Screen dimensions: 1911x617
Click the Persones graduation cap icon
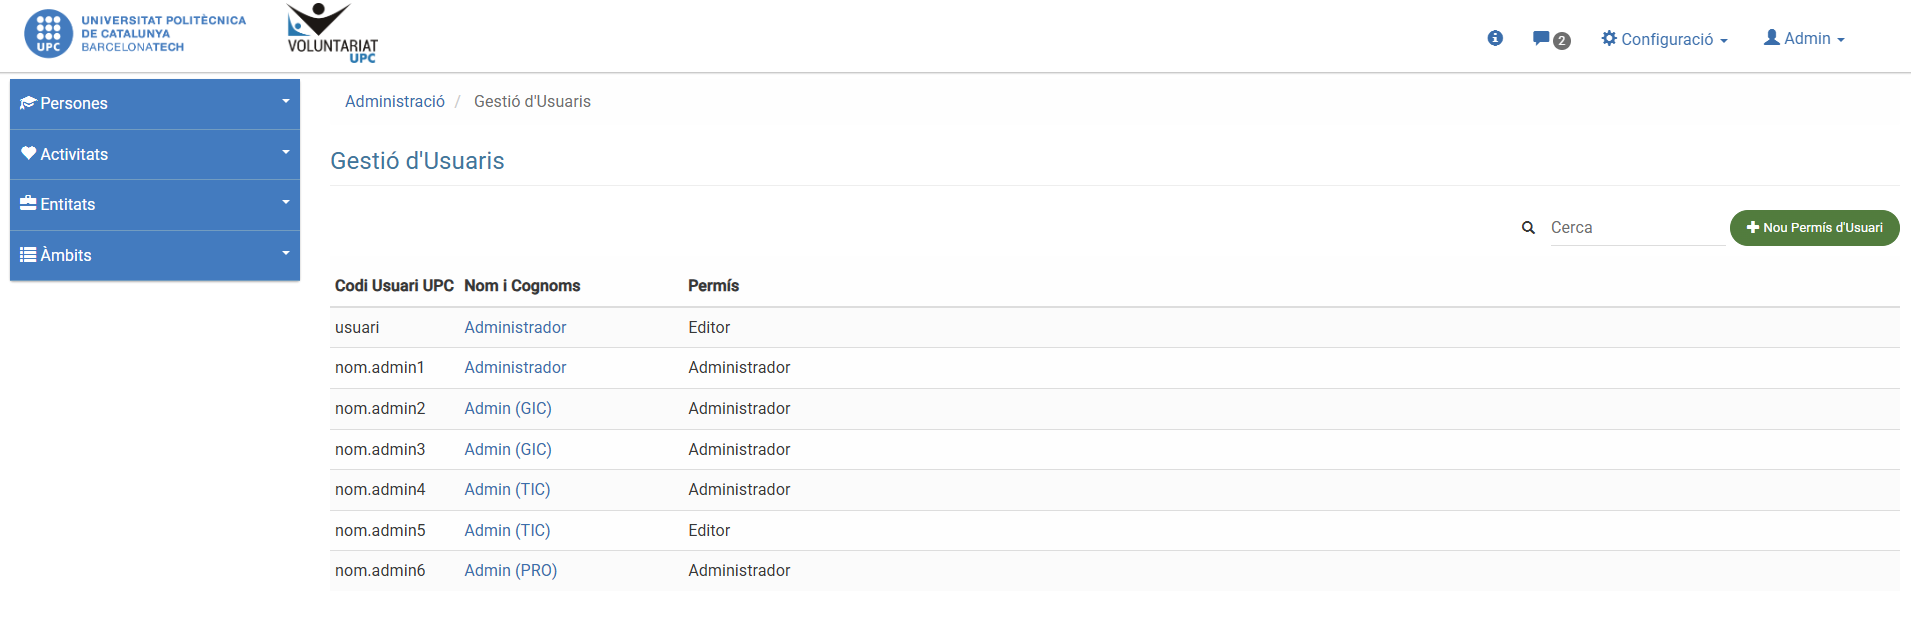28,103
